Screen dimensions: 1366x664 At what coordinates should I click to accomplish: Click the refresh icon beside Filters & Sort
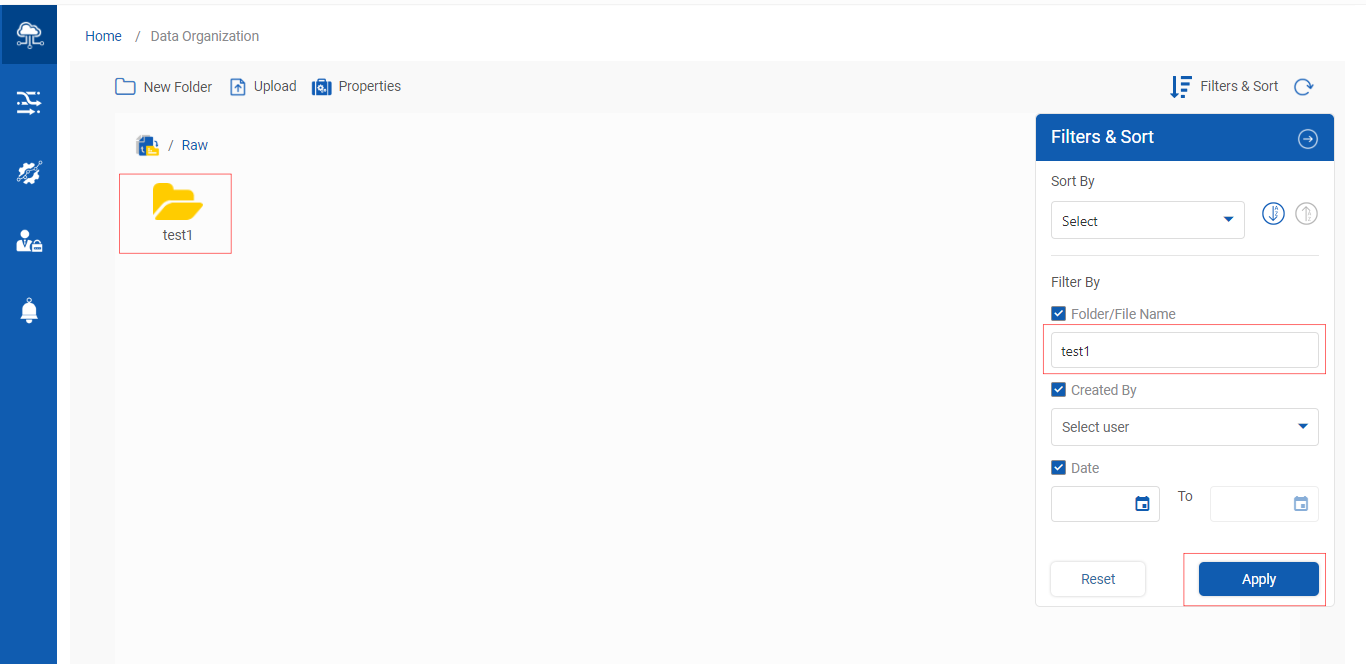pyautogui.click(x=1303, y=87)
